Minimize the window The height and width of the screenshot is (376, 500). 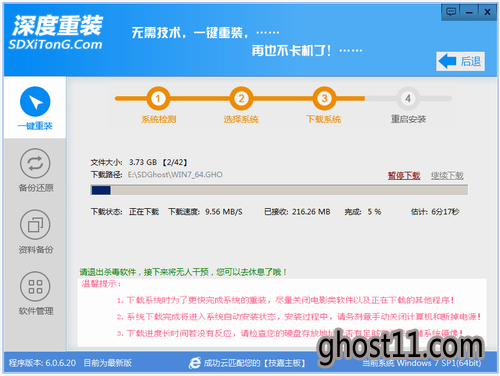pyautogui.click(x=469, y=12)
